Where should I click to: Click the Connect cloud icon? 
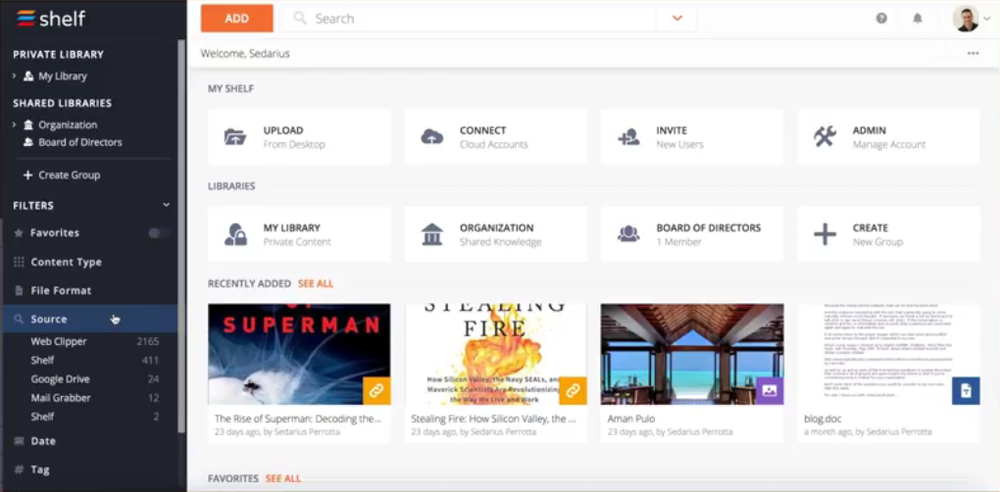point(432,137)
